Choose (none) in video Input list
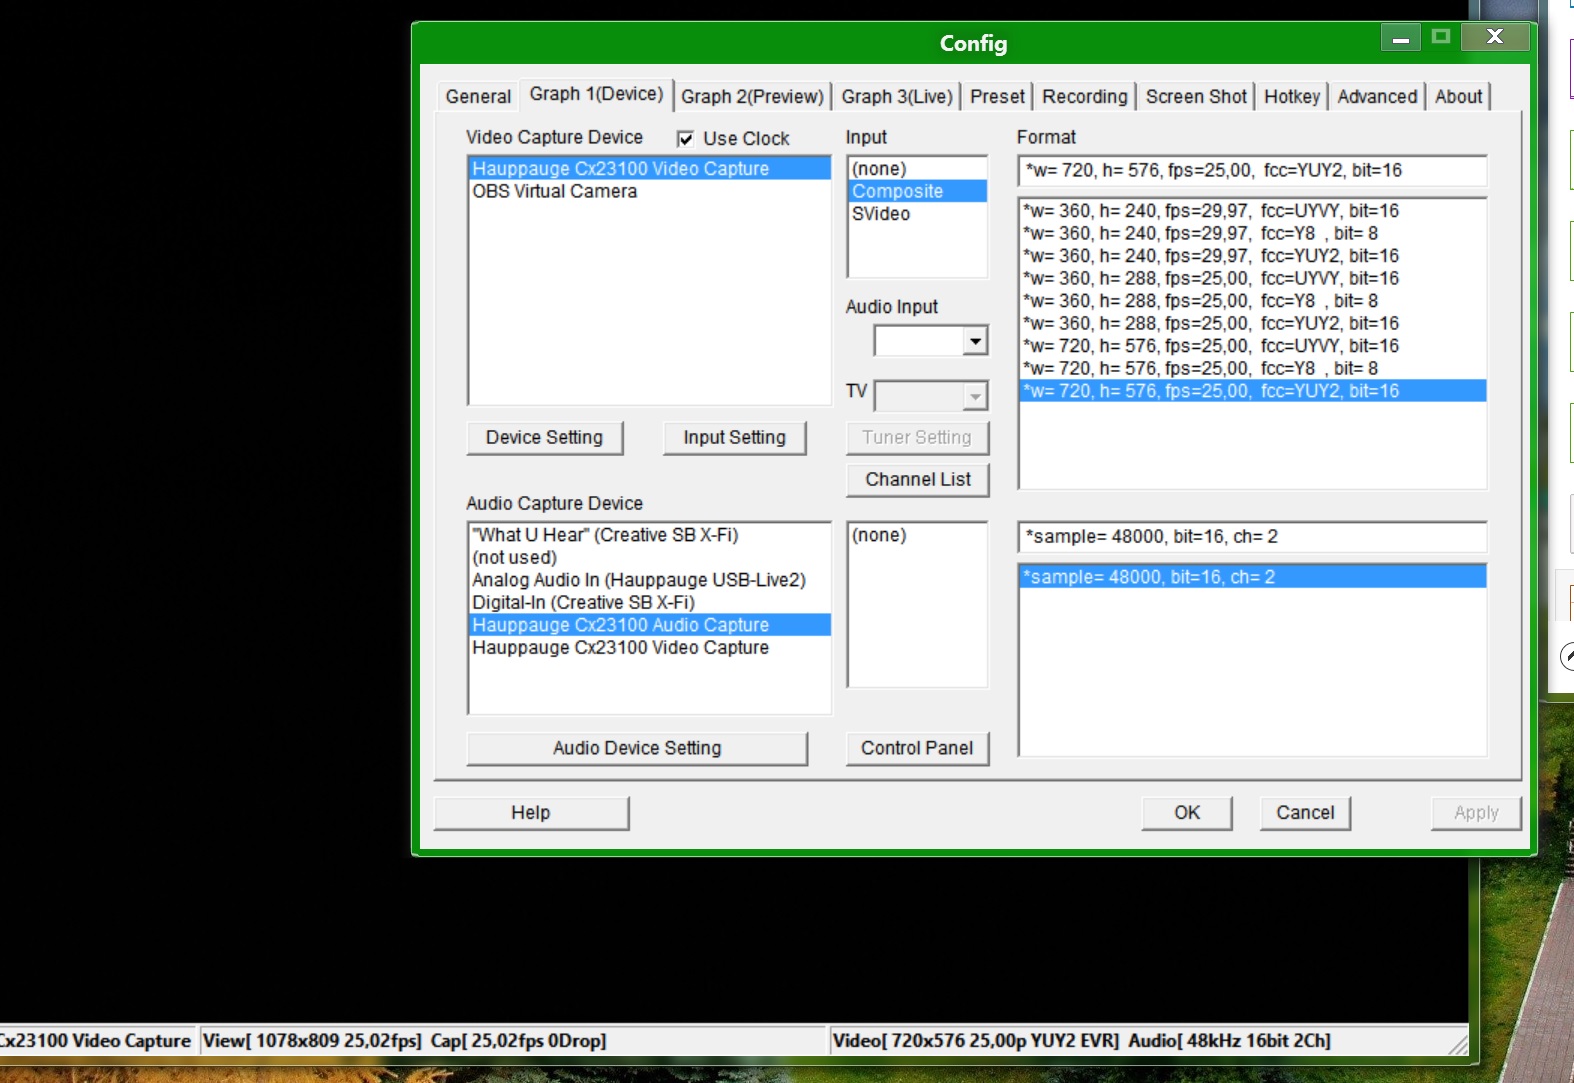The width and height of the screenshot is (1574, 1083). coord(917,168)
